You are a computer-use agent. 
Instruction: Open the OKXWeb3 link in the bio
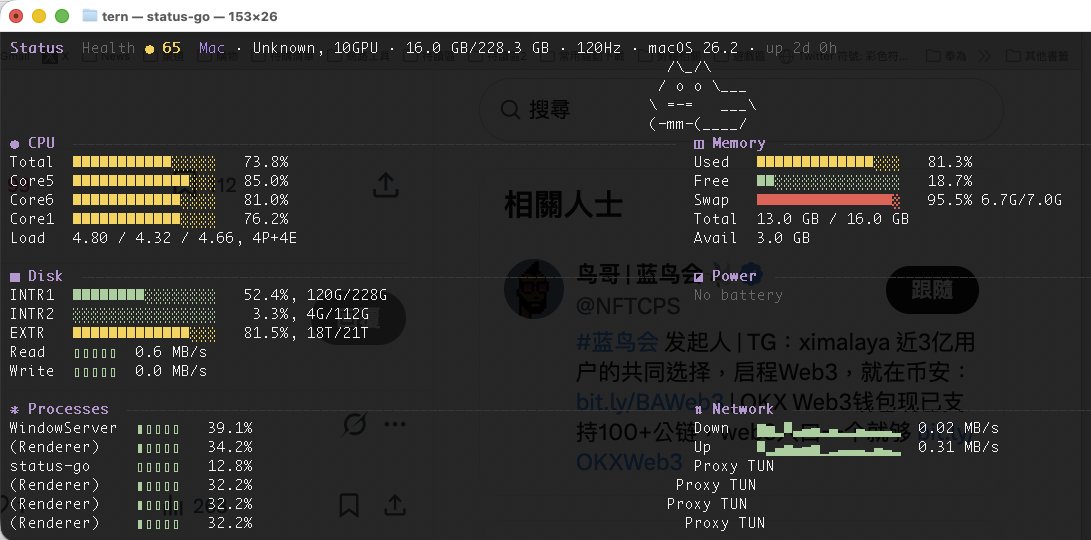[629, 461]
